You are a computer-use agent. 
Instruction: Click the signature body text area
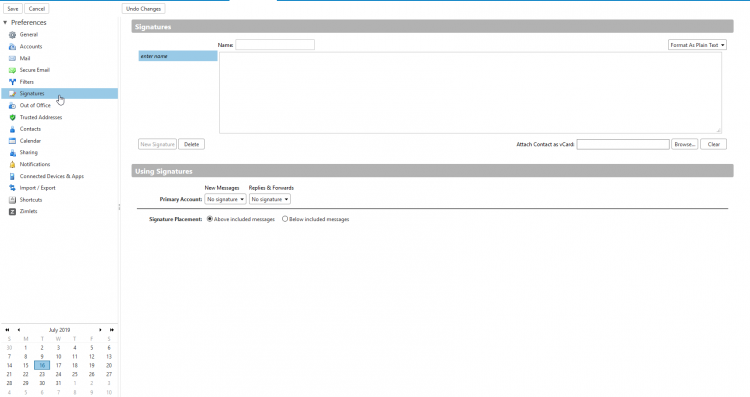[470, 93]
